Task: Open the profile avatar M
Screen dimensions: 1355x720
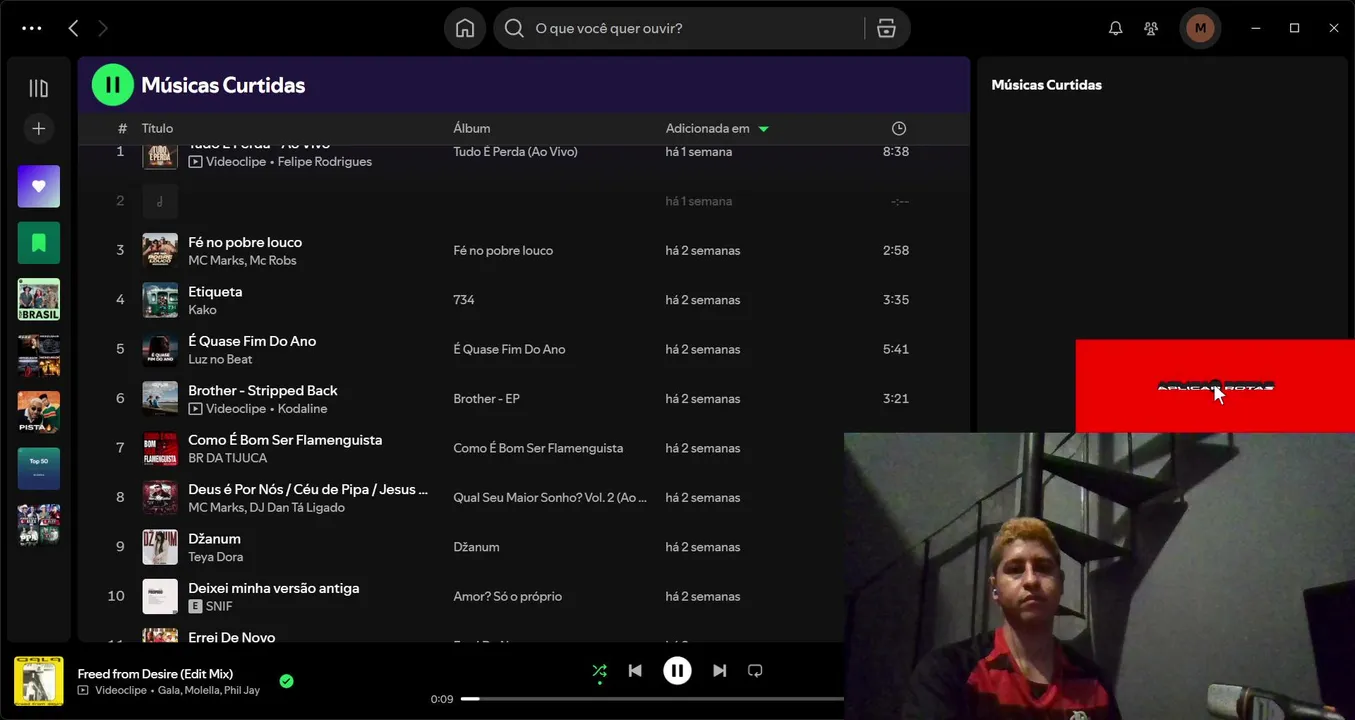Action: pos(1200,28)
